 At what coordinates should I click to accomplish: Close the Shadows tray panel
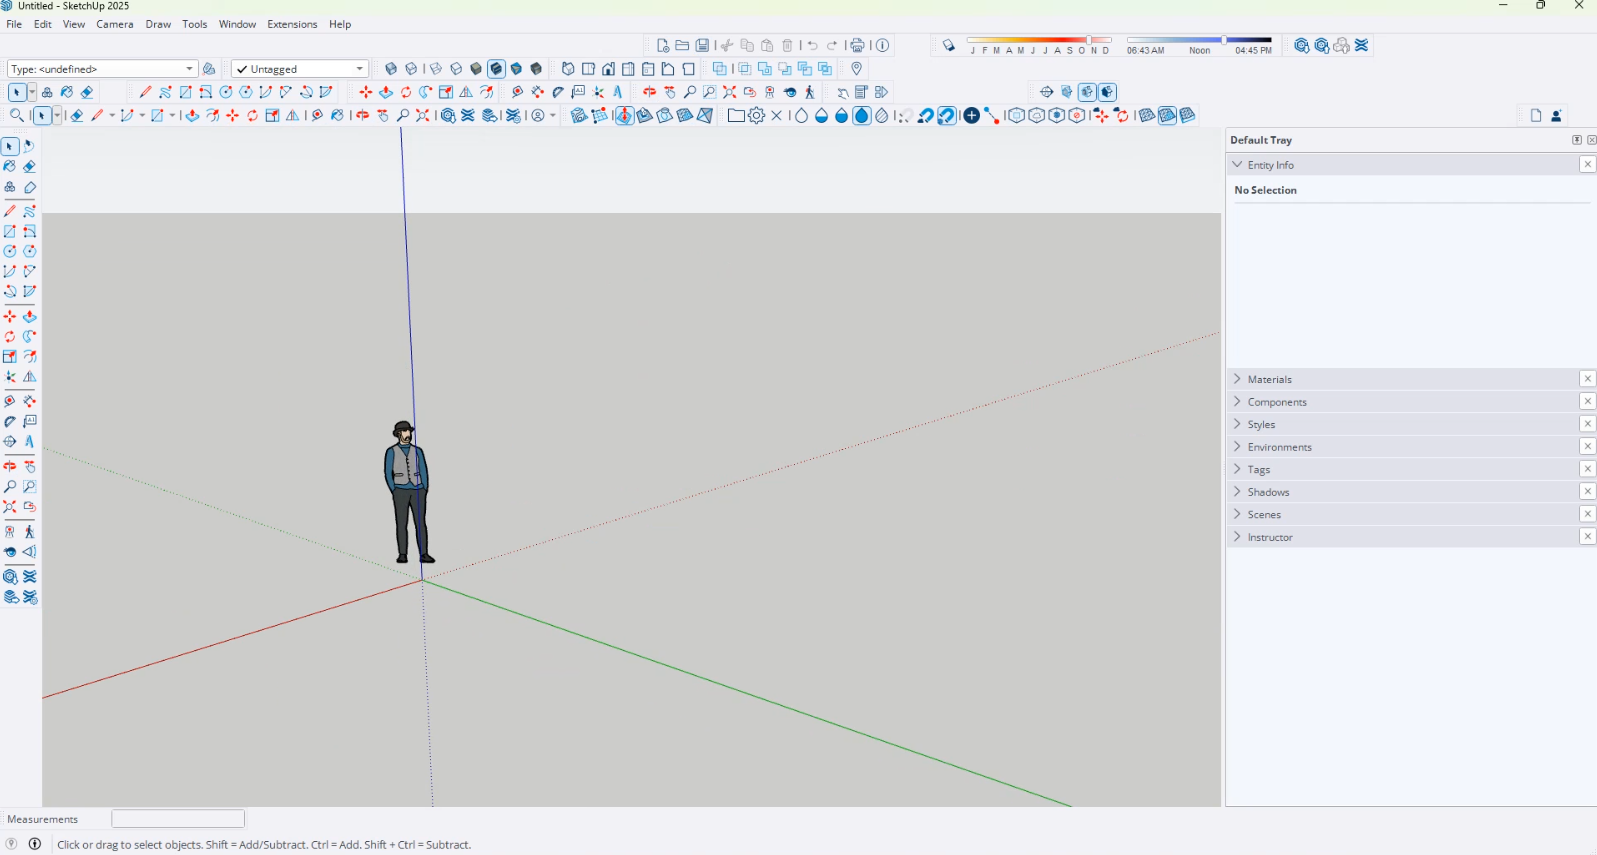(1587, 492)
